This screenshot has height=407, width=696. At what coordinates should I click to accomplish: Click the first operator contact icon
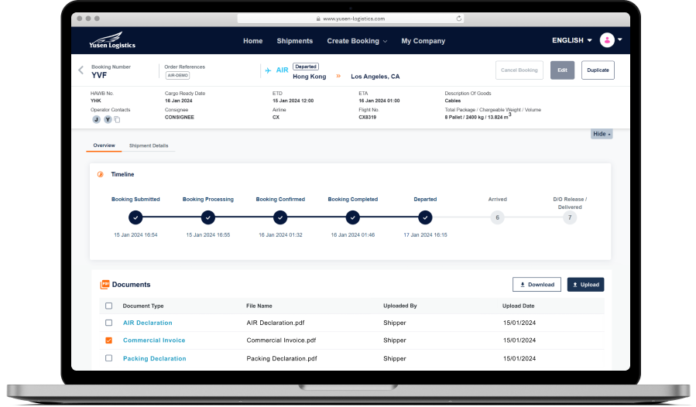95,119
